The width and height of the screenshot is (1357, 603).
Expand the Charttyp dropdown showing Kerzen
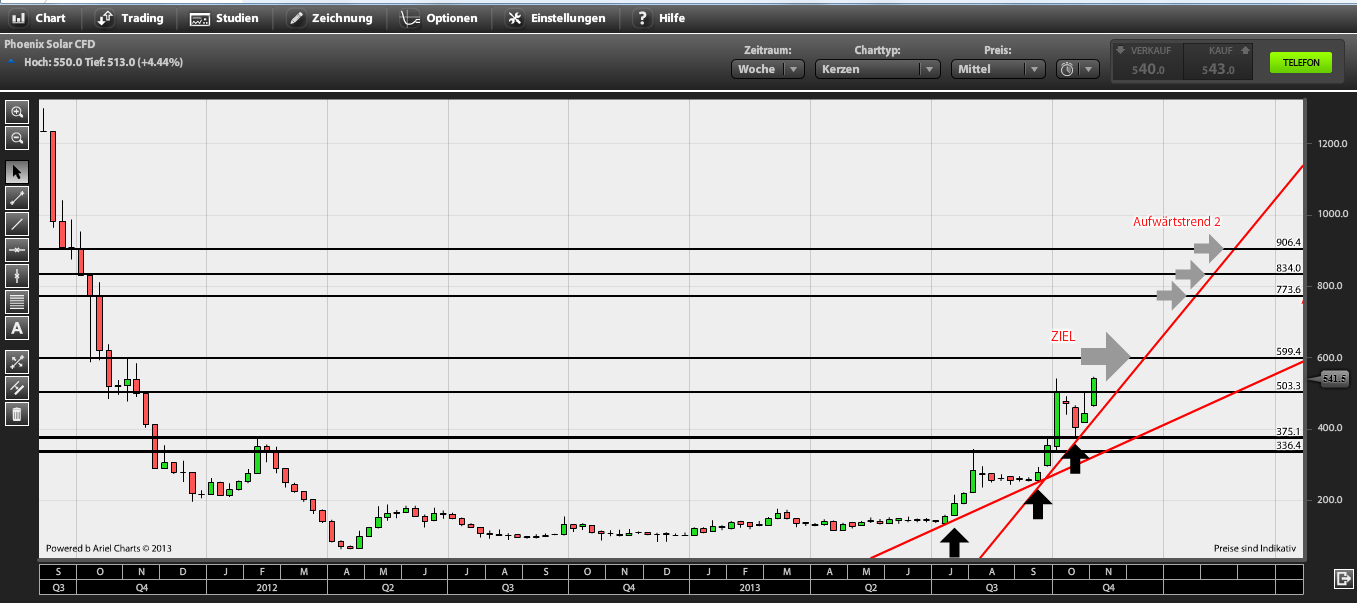[877, 69]
